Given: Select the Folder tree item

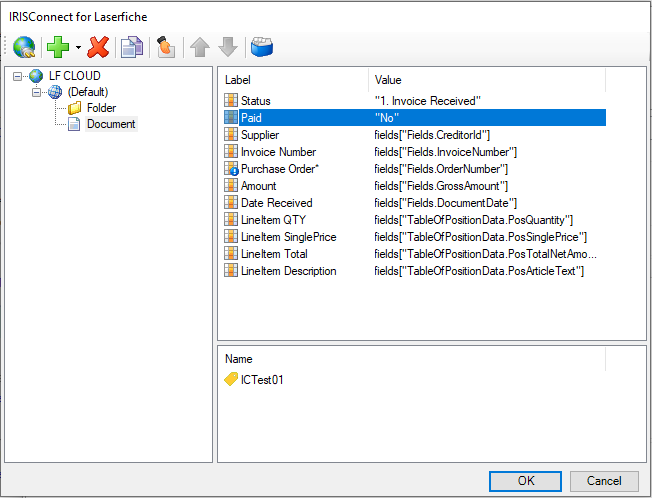Looking at the screenshot, I should coord(101,108).
